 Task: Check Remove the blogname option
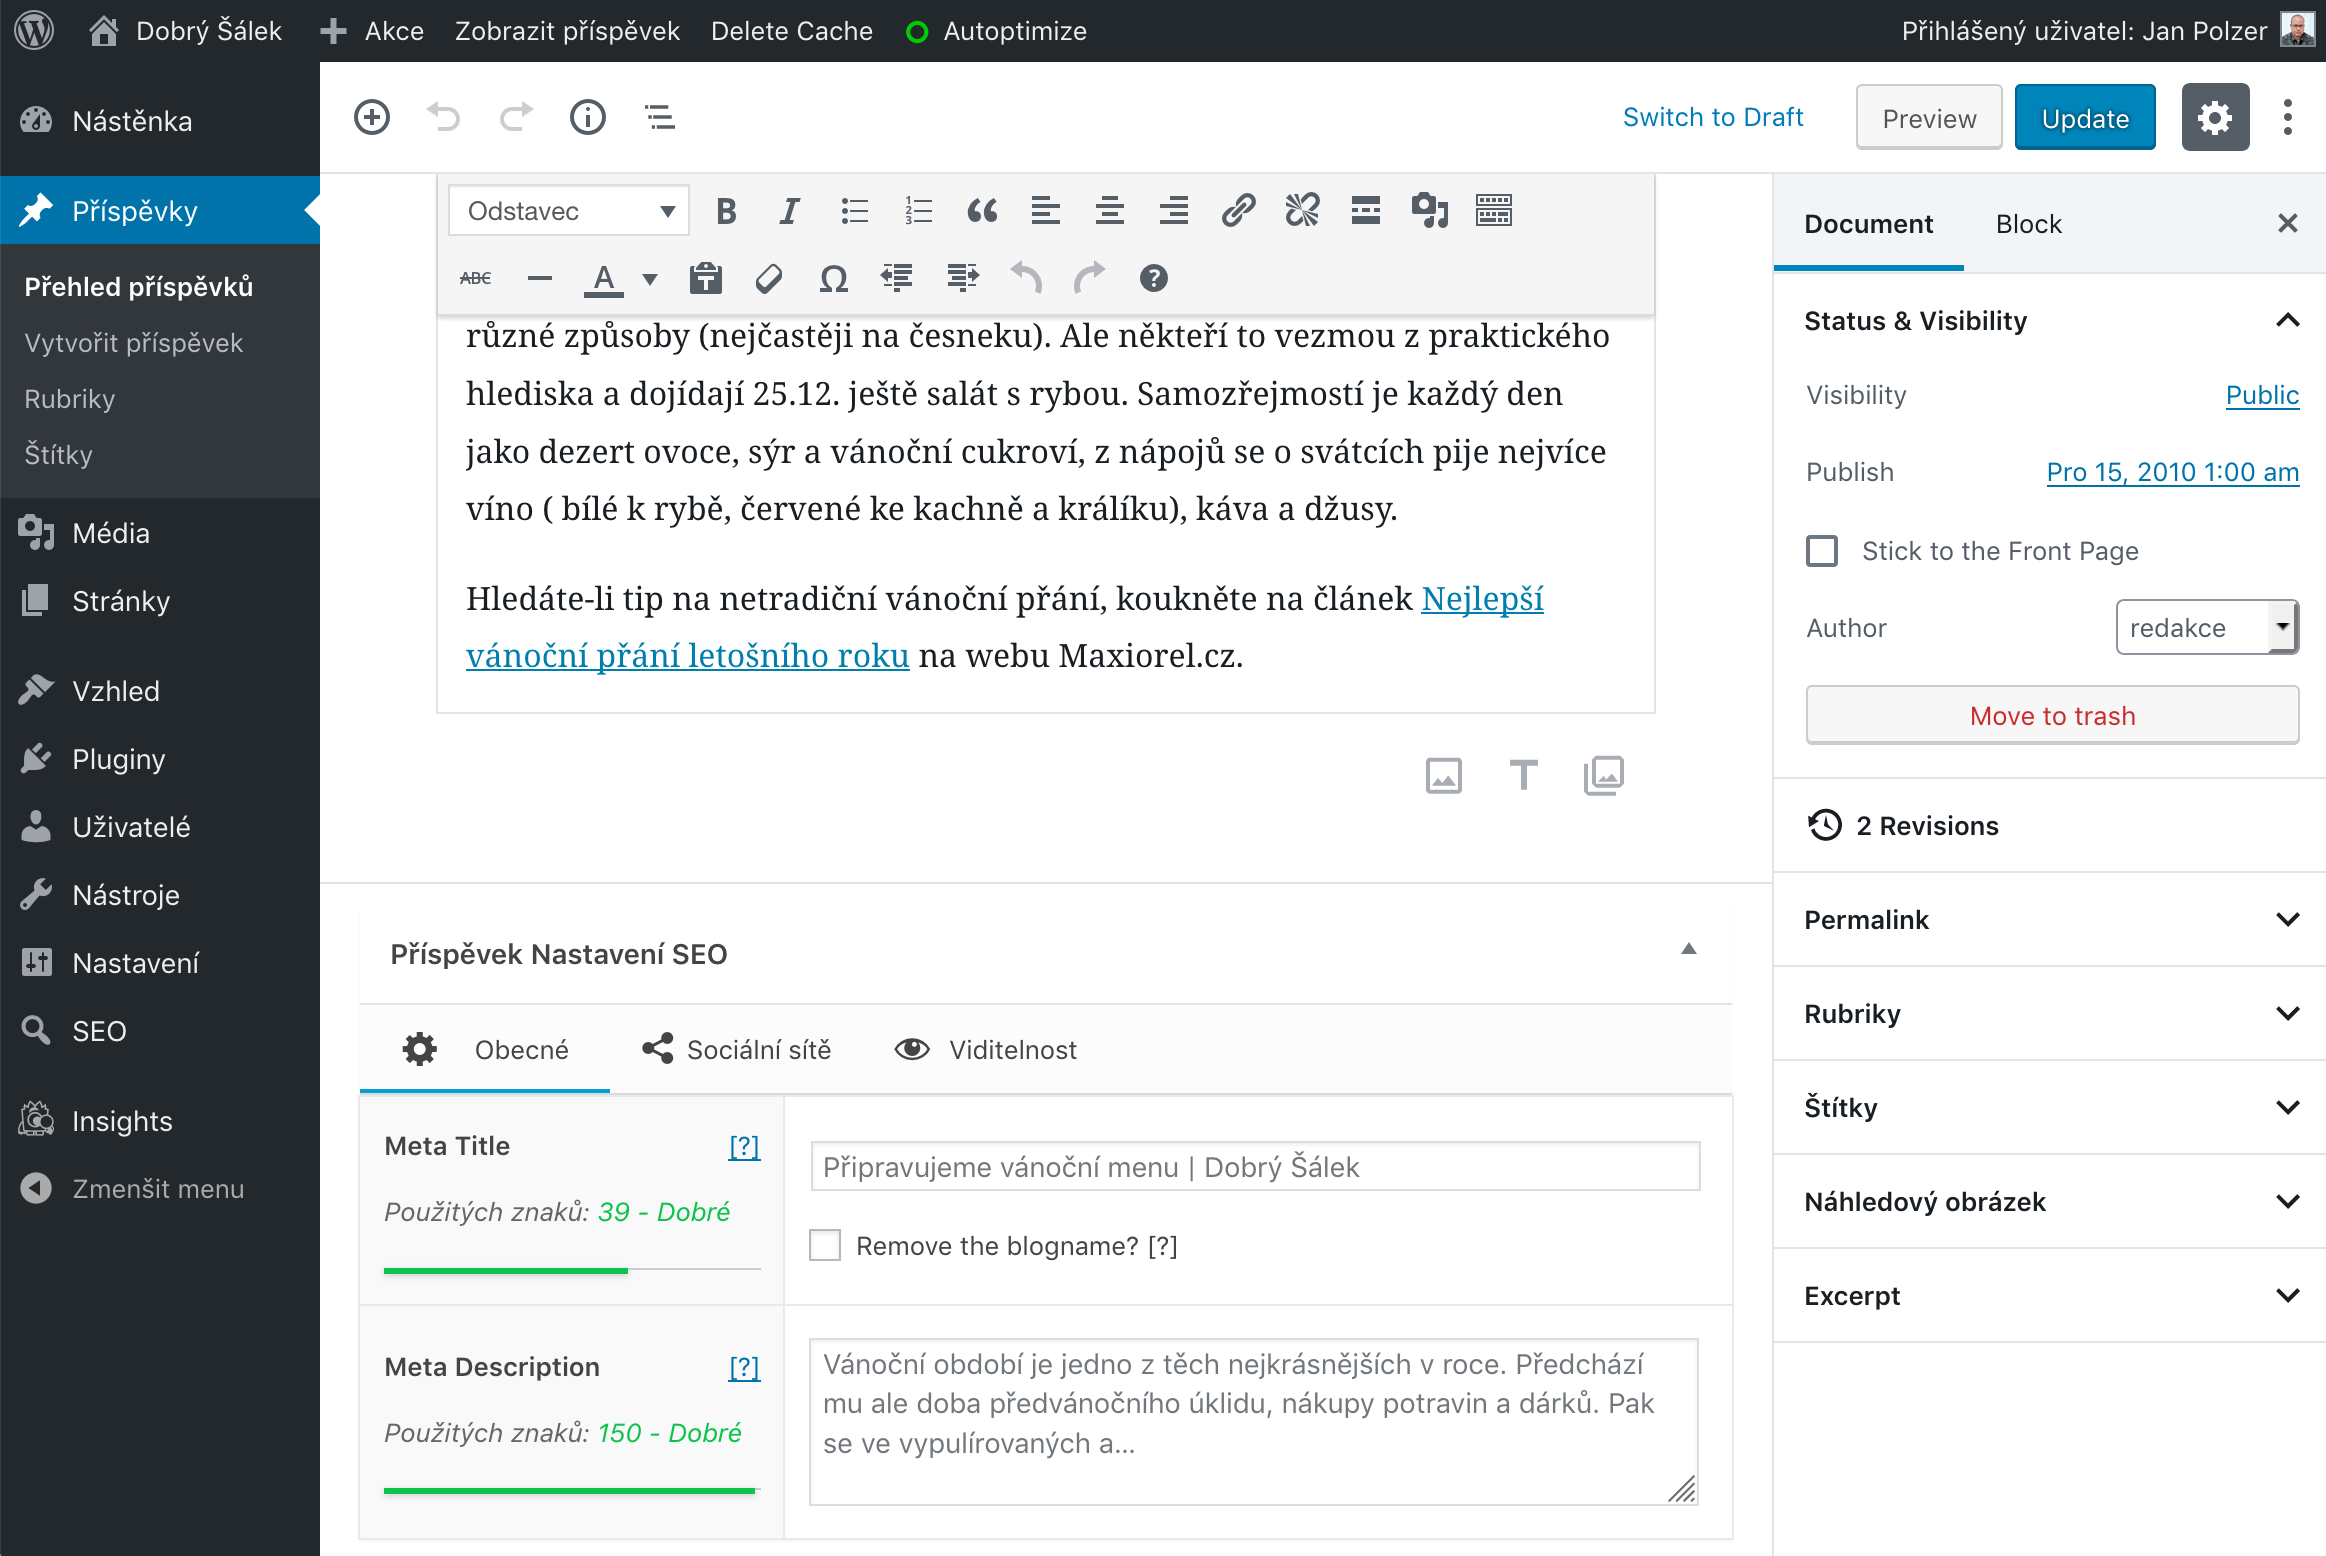point(825,1246)
